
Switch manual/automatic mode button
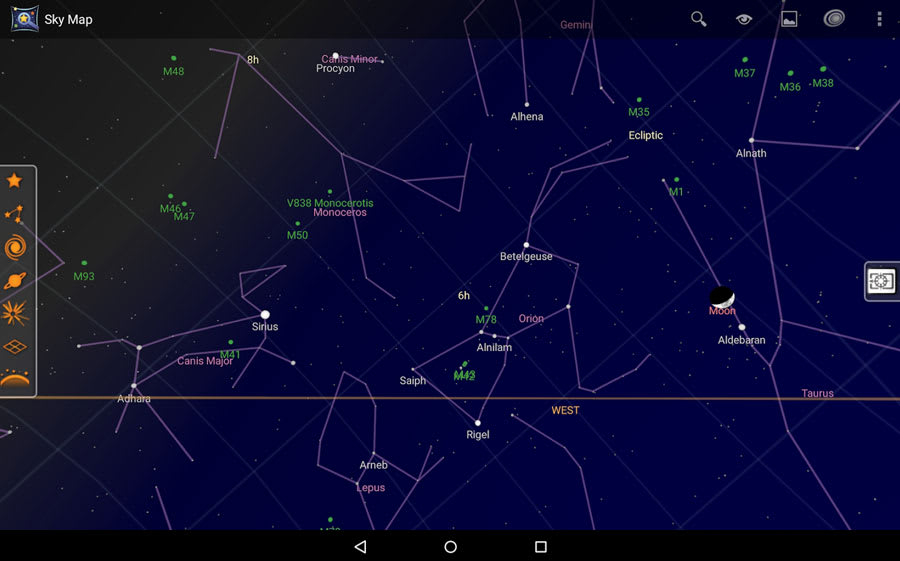click(882, 281)
